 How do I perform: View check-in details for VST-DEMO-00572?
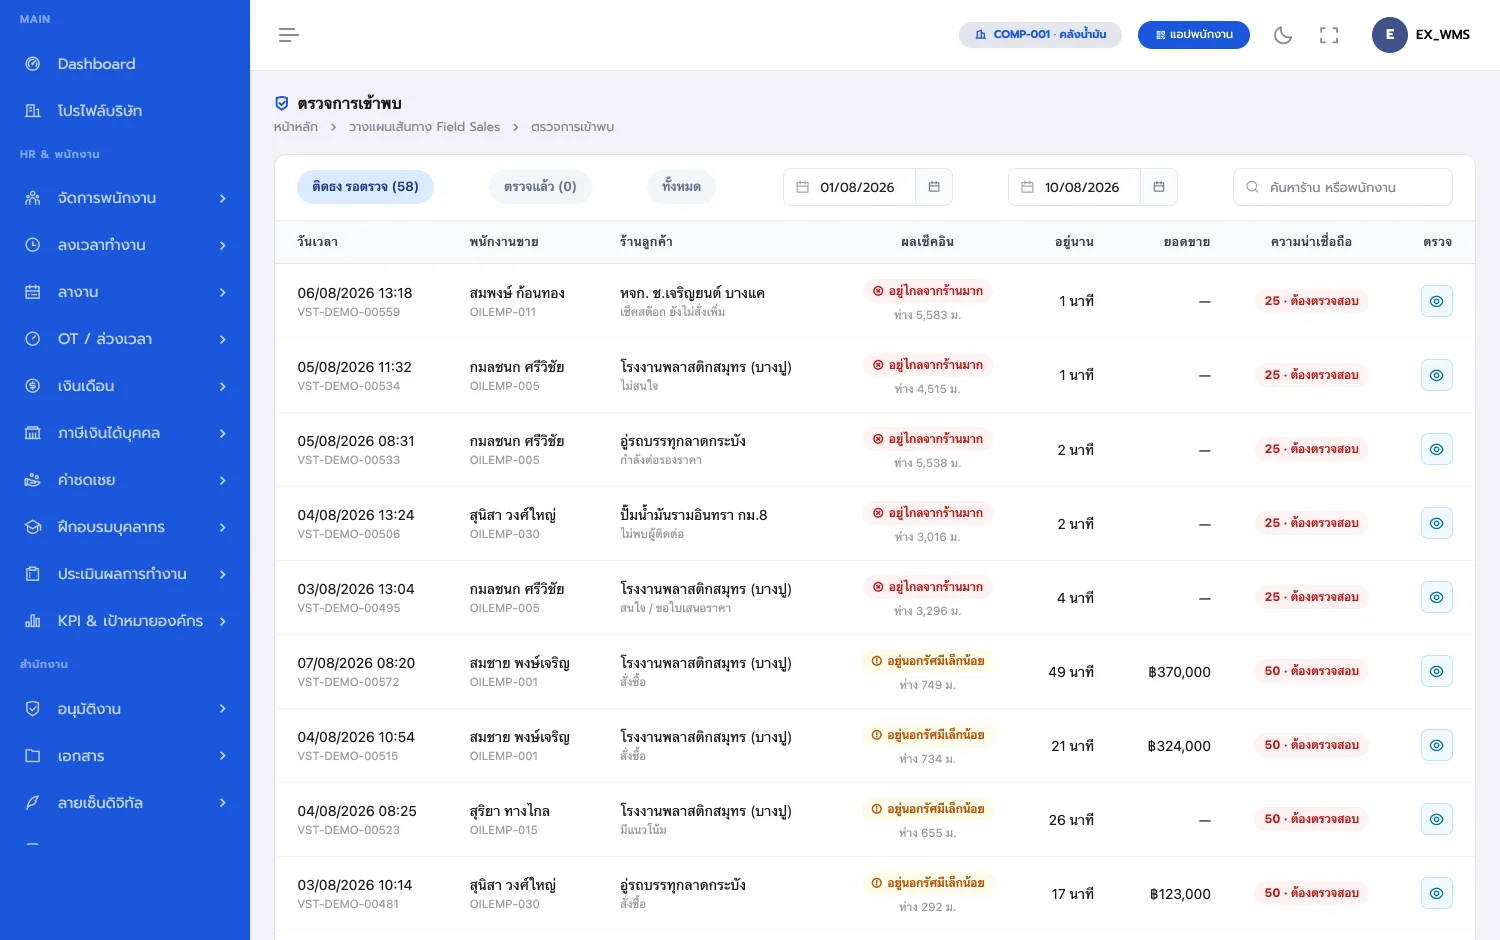click(x=1436, y=671)
